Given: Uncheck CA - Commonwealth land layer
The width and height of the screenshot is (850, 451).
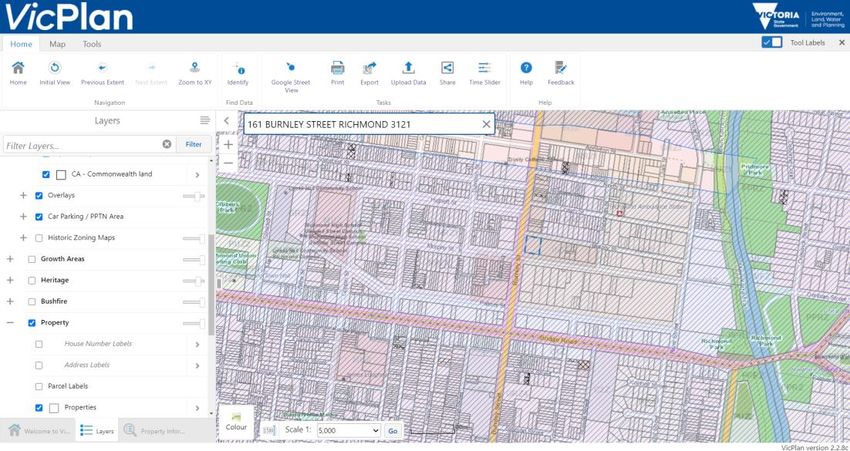Looking at the screenshot, I should 46,175.
